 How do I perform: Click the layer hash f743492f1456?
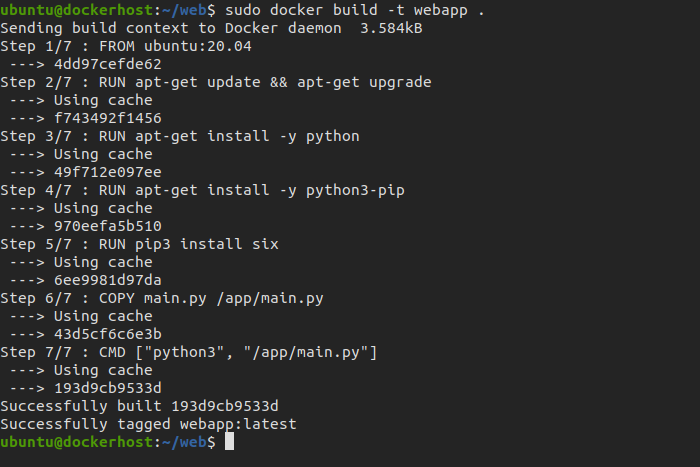click(x=108, y=118)
